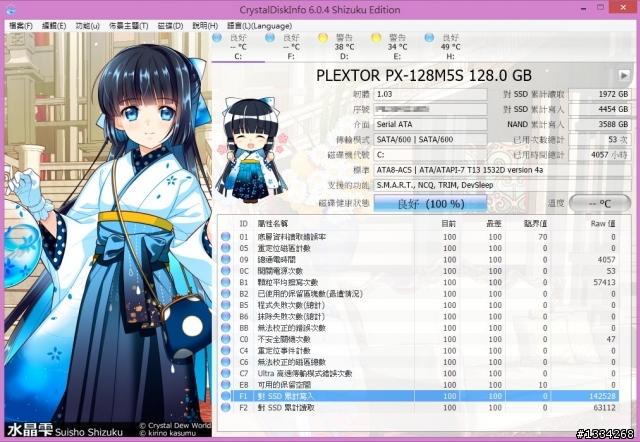
Task: Click status orb of attribute B6 row
Action: point(225,316)
